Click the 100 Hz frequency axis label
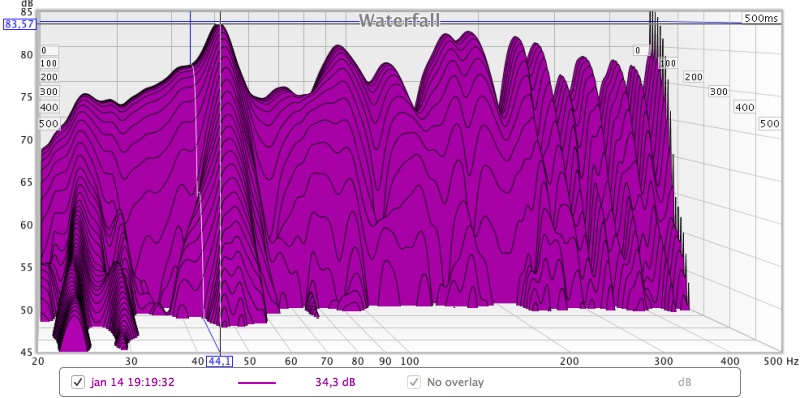The width and height of the screenshot is (800, 398). pos(410,362)
